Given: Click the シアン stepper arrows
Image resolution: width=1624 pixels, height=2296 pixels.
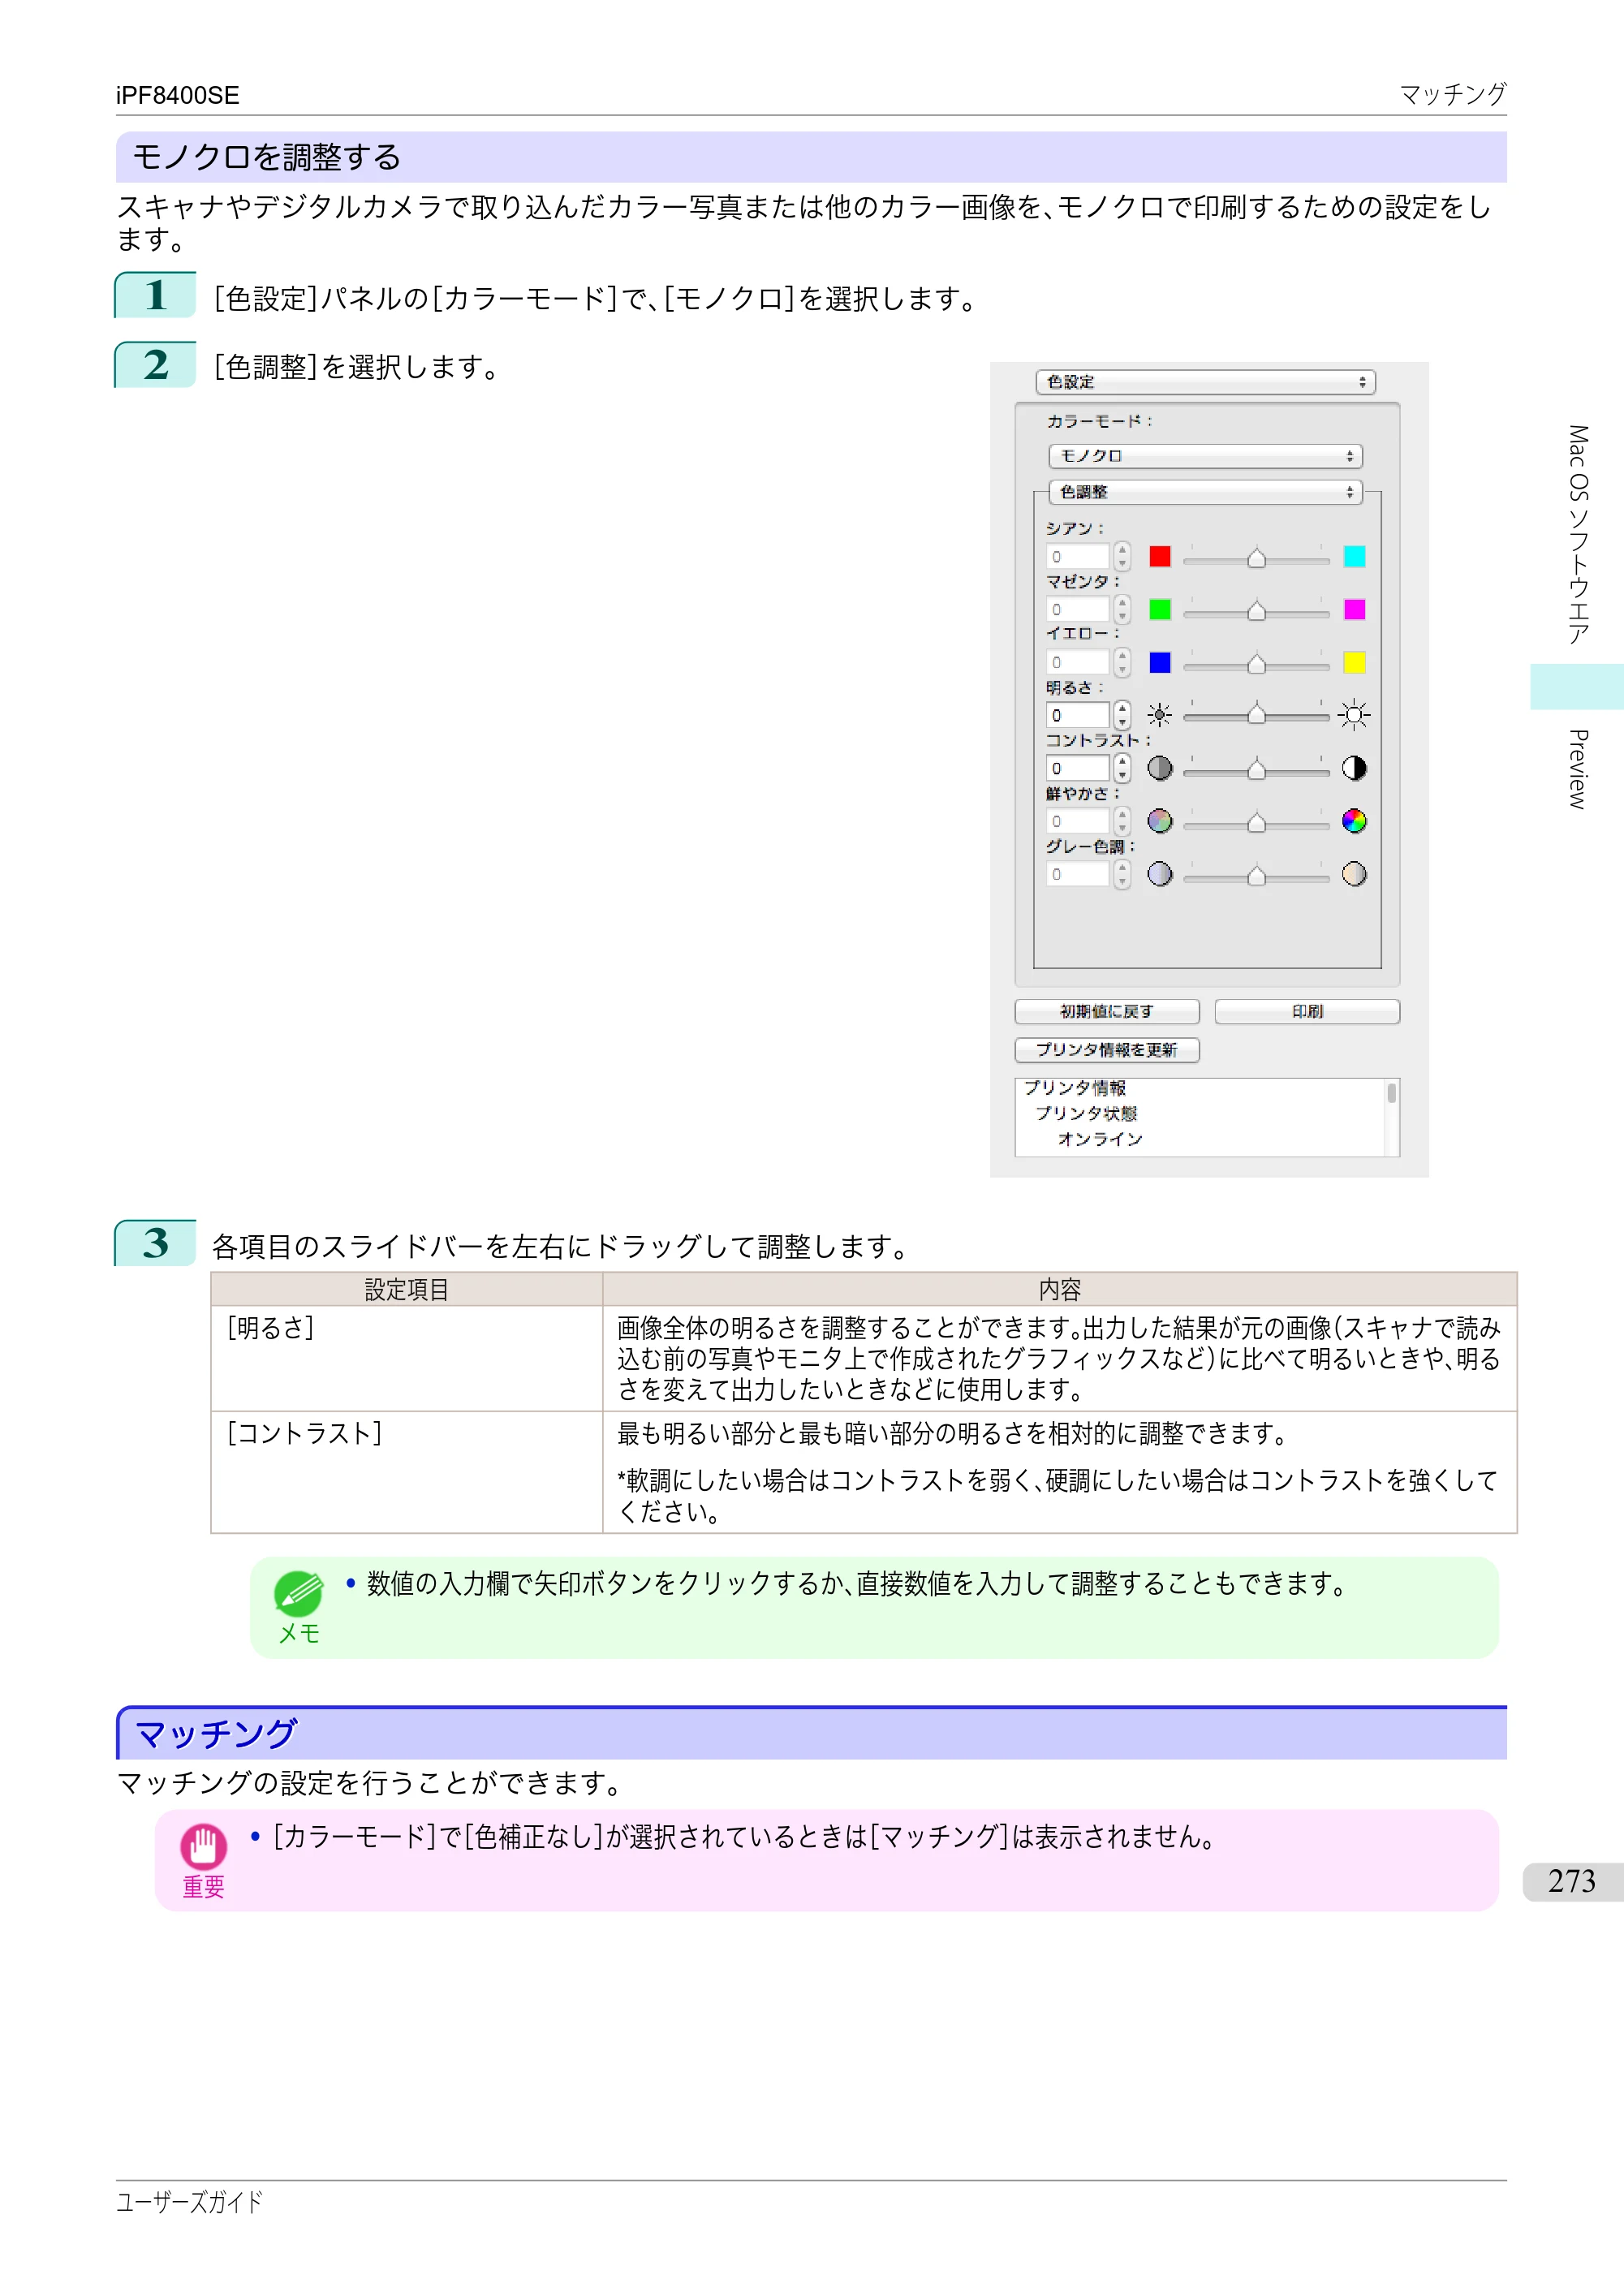Looking at the screenshot, I should pyautogui.click(x=1122, y=556).
